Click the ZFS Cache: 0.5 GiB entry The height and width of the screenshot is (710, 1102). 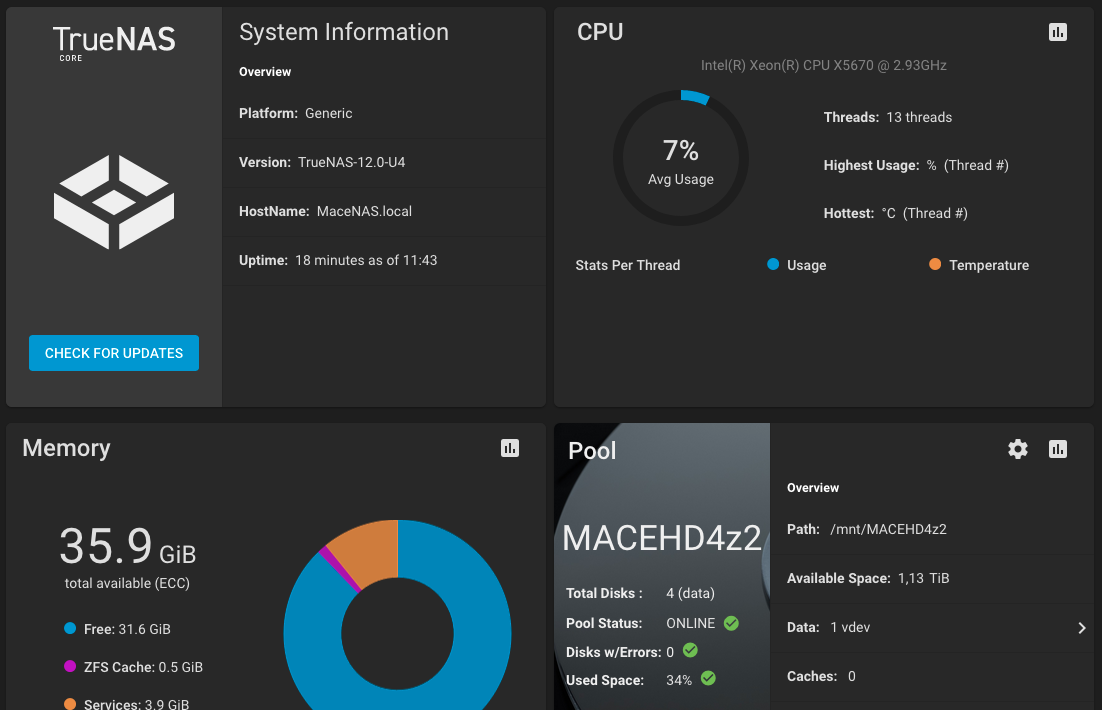click(x=143, y=667)
